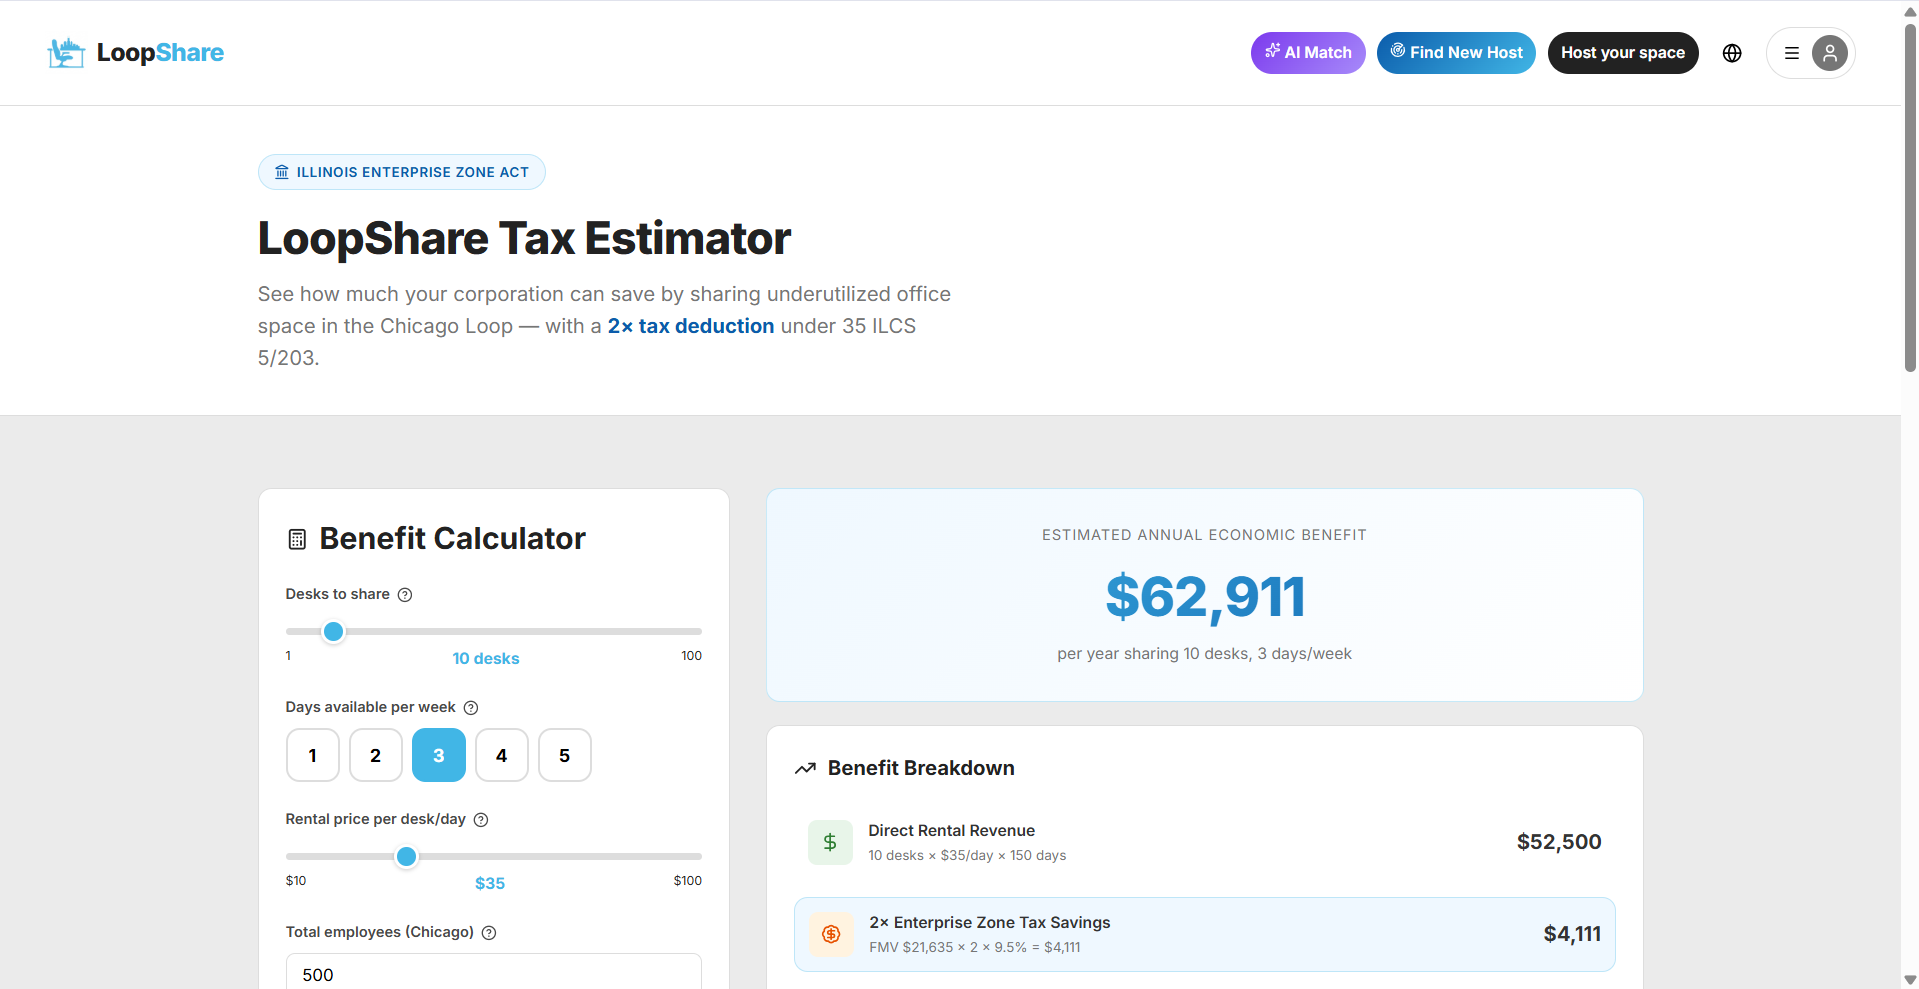
Task: Show help for Days available per week
Action: (471, 708)
